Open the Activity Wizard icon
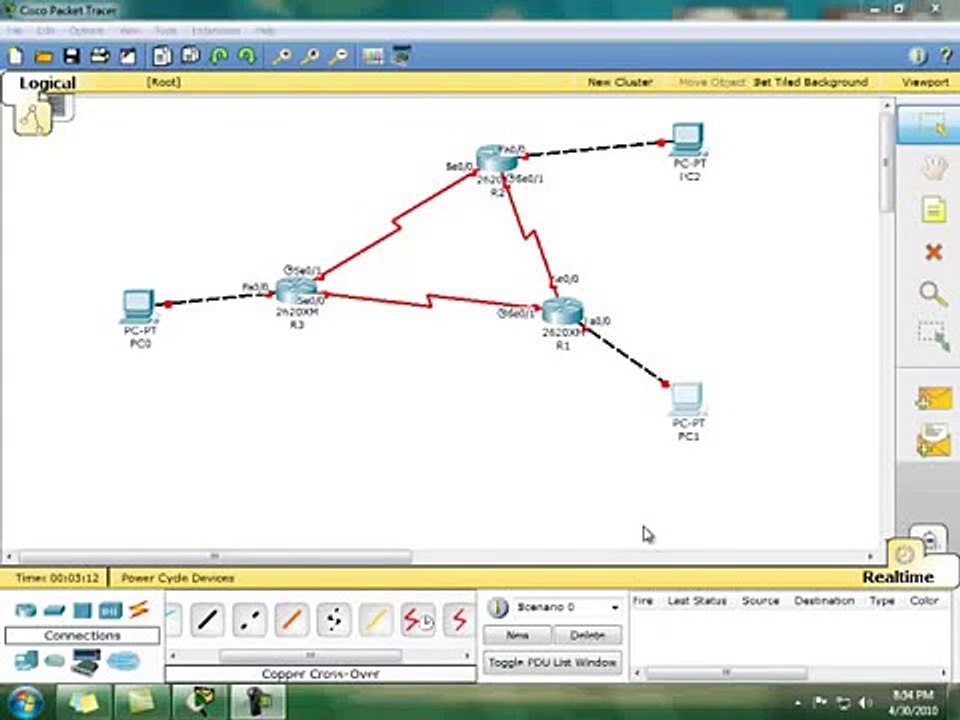 127,56
